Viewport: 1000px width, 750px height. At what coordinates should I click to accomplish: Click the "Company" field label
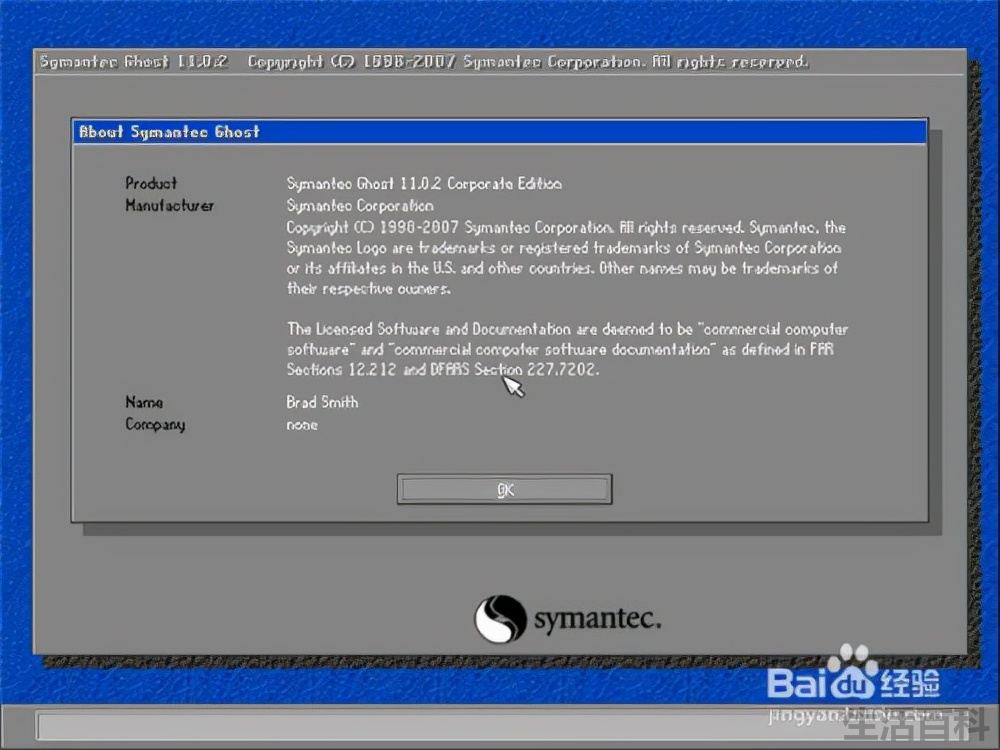(155, 425)
